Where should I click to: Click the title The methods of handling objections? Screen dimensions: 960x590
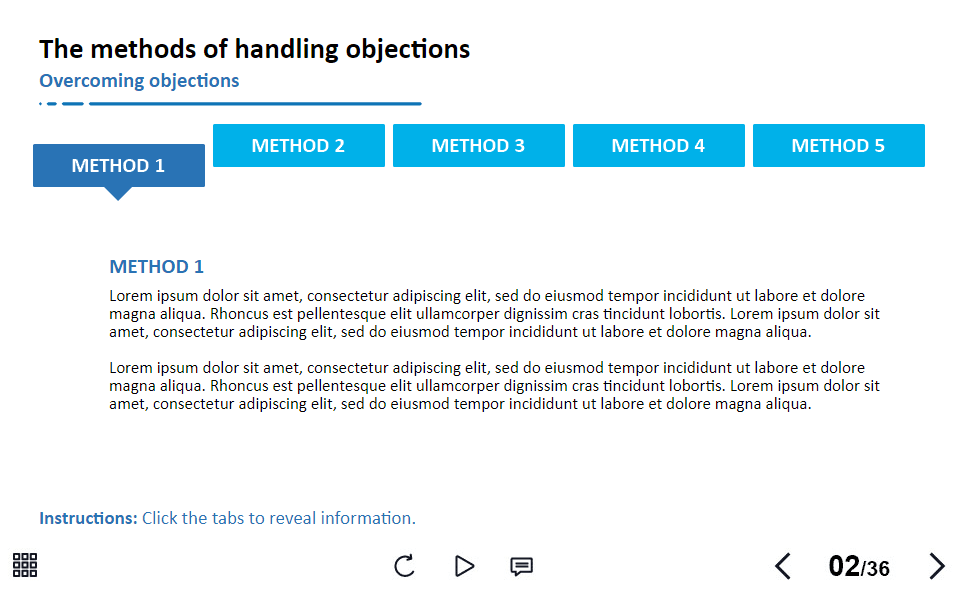point(255,50)
